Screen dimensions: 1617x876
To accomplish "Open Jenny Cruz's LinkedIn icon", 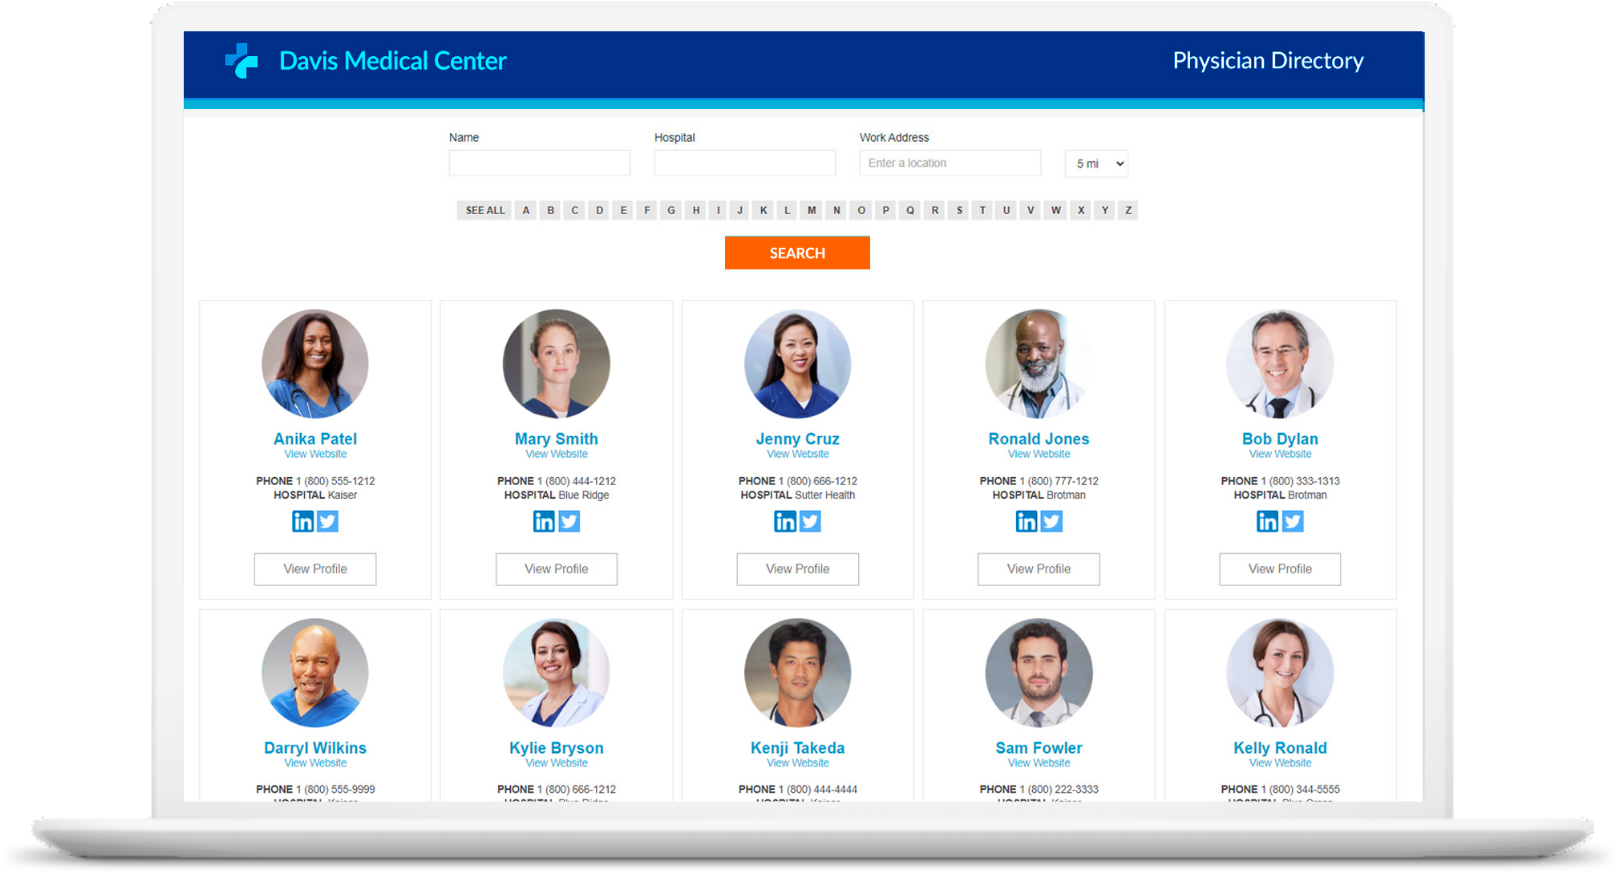I will [x=785, y=521].
